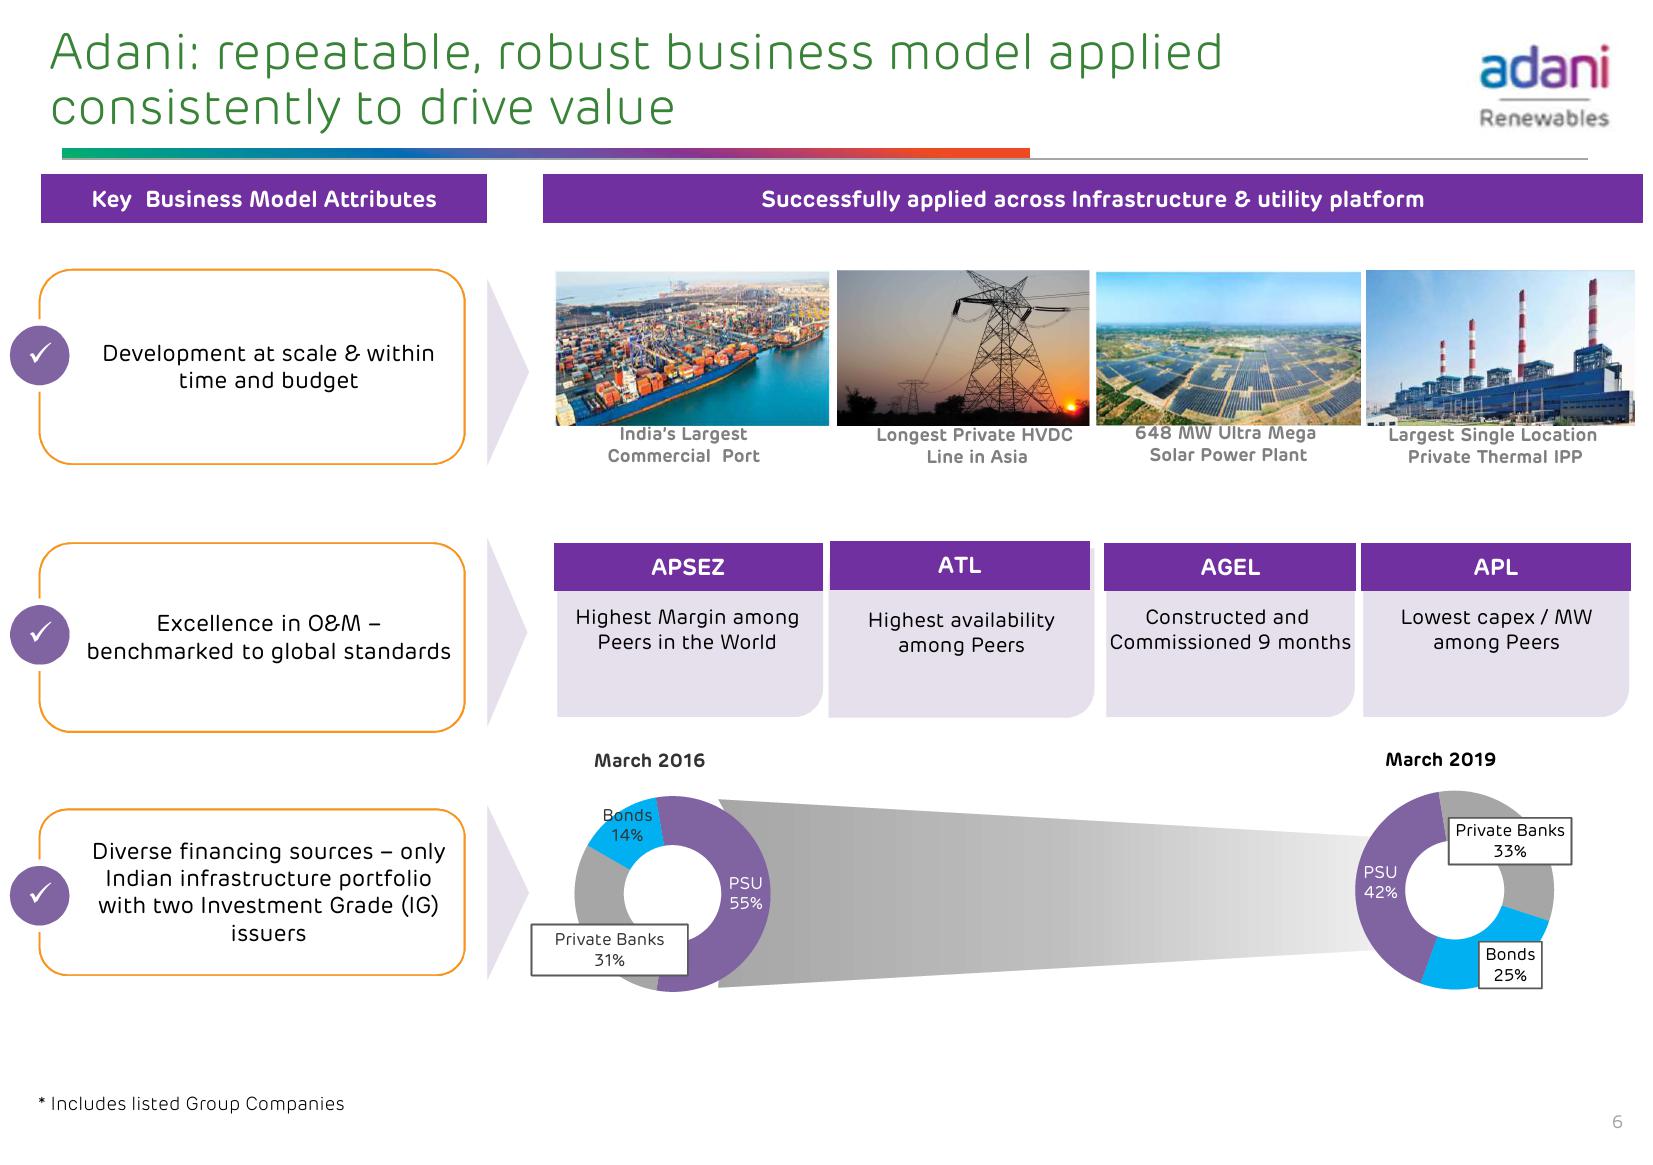Viewport: 1653px width, 1165px height.
Task: Click the Bonds 25% label box
Action: 1510,965
